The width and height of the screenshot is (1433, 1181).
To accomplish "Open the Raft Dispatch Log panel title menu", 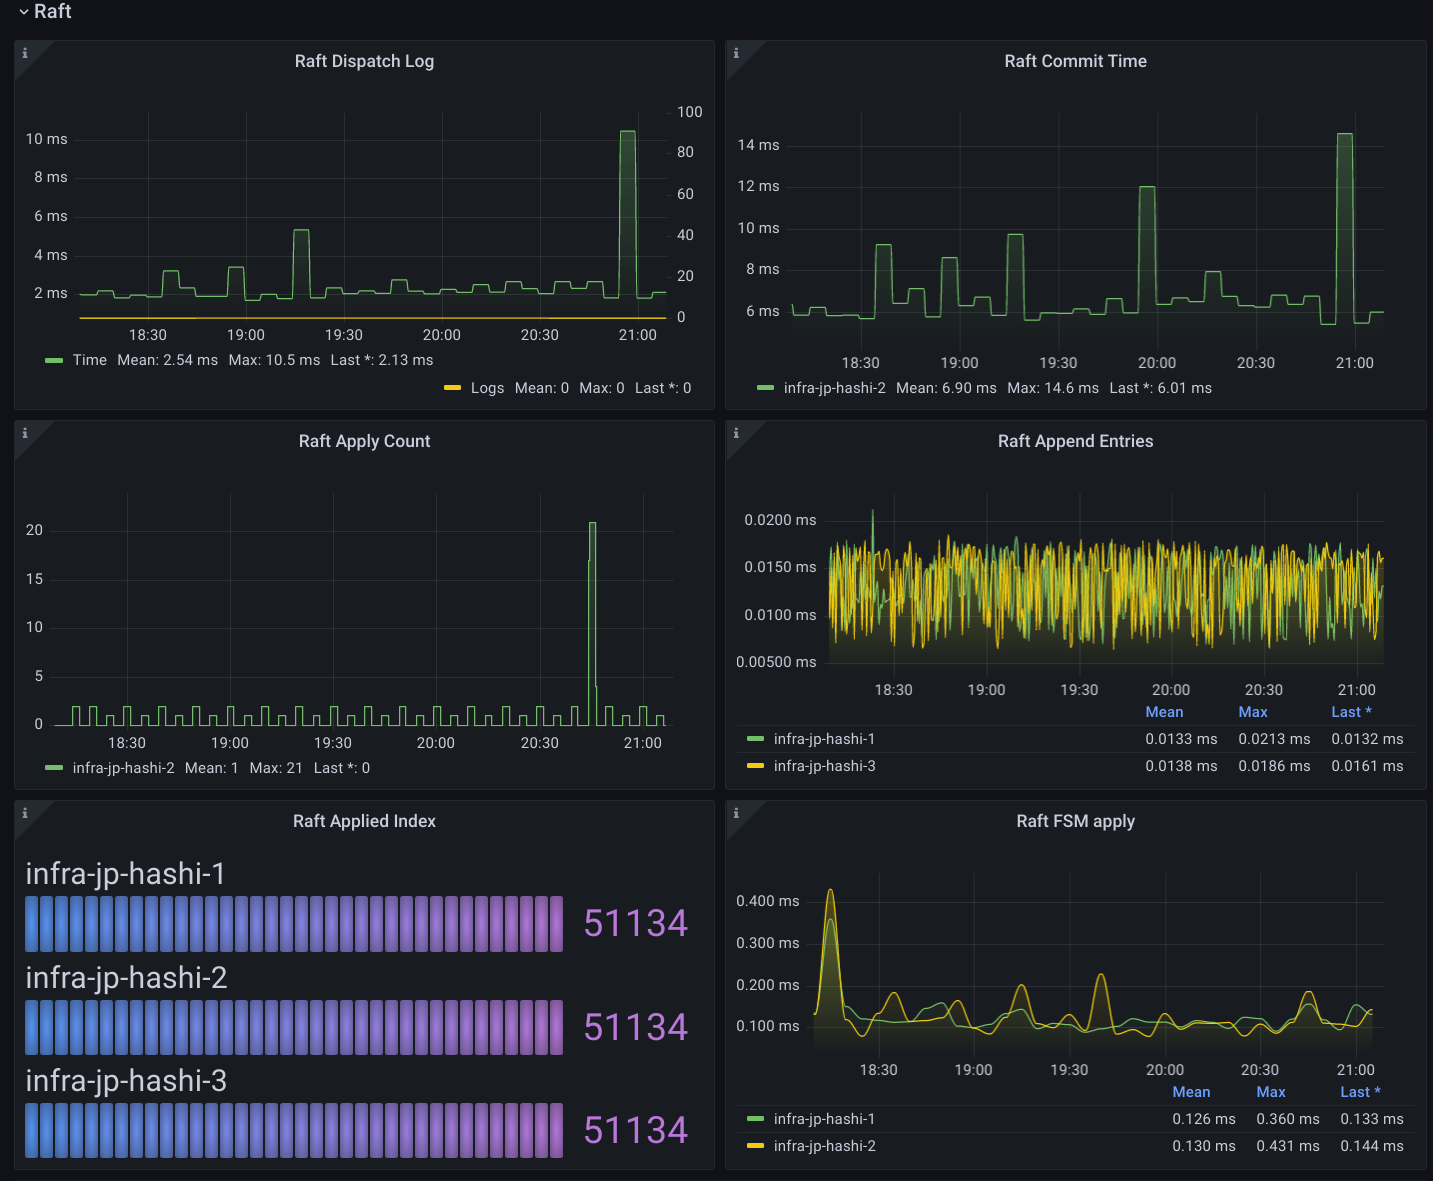I will [364, 61].
